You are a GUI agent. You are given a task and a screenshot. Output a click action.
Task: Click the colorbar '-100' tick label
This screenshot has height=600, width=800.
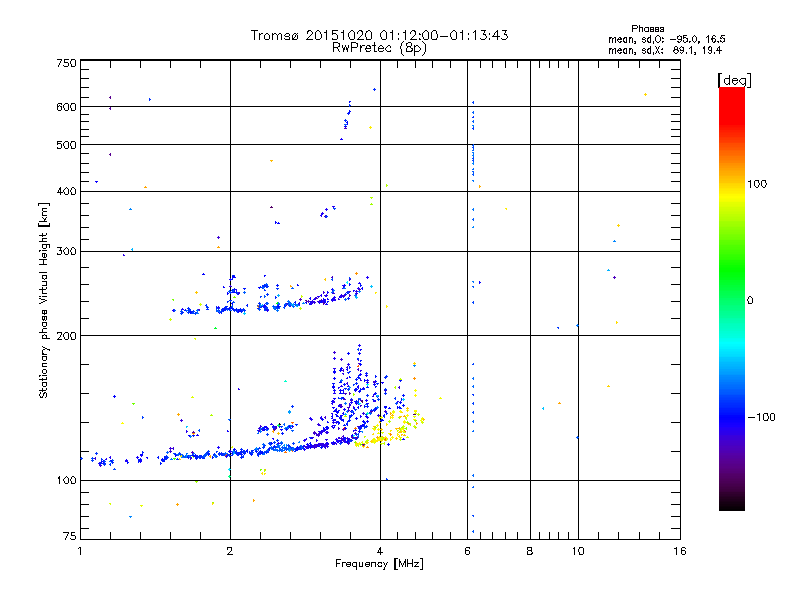(x=762, y=417)
